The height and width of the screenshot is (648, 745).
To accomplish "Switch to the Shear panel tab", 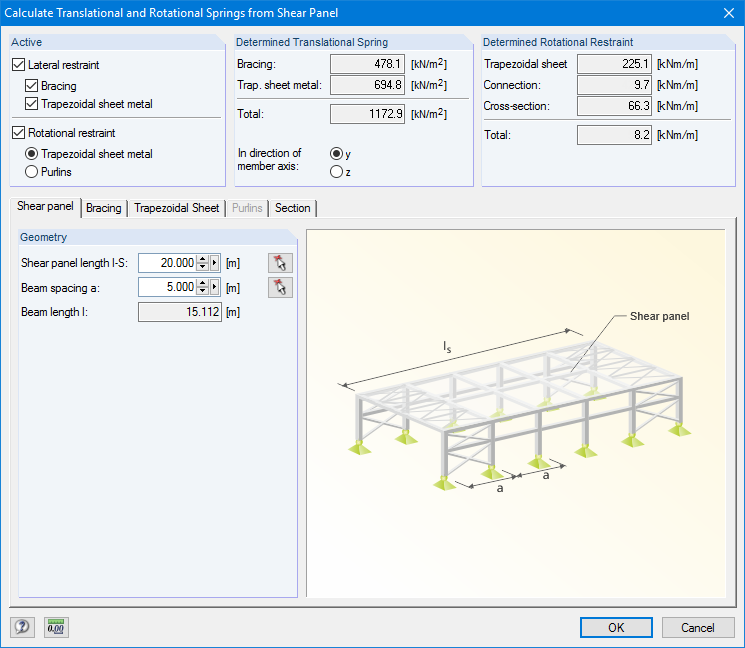I will [x=45, y=207].
